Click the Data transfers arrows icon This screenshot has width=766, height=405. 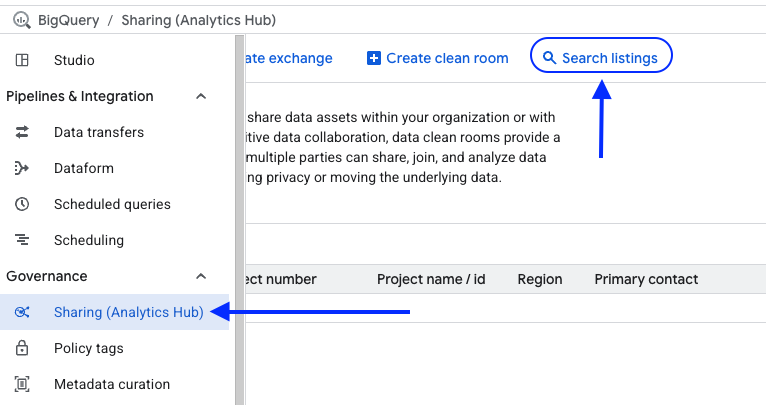point(22,132)
